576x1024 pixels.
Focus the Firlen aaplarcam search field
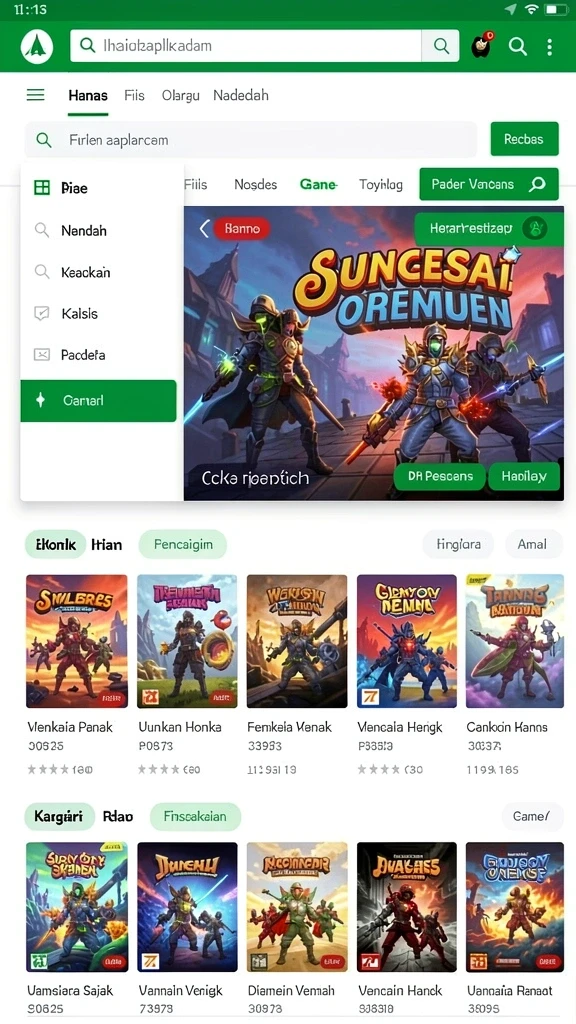click(x=251, y=140)
